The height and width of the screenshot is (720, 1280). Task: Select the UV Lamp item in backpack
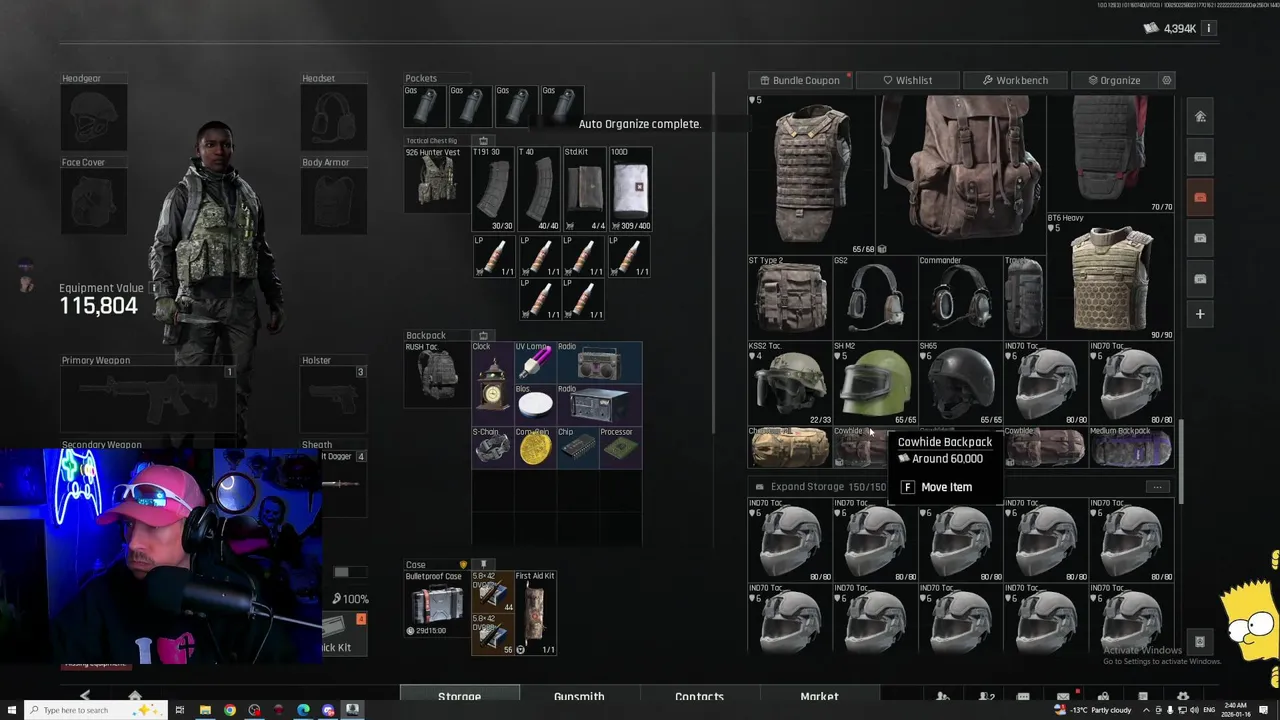point(535,362)
